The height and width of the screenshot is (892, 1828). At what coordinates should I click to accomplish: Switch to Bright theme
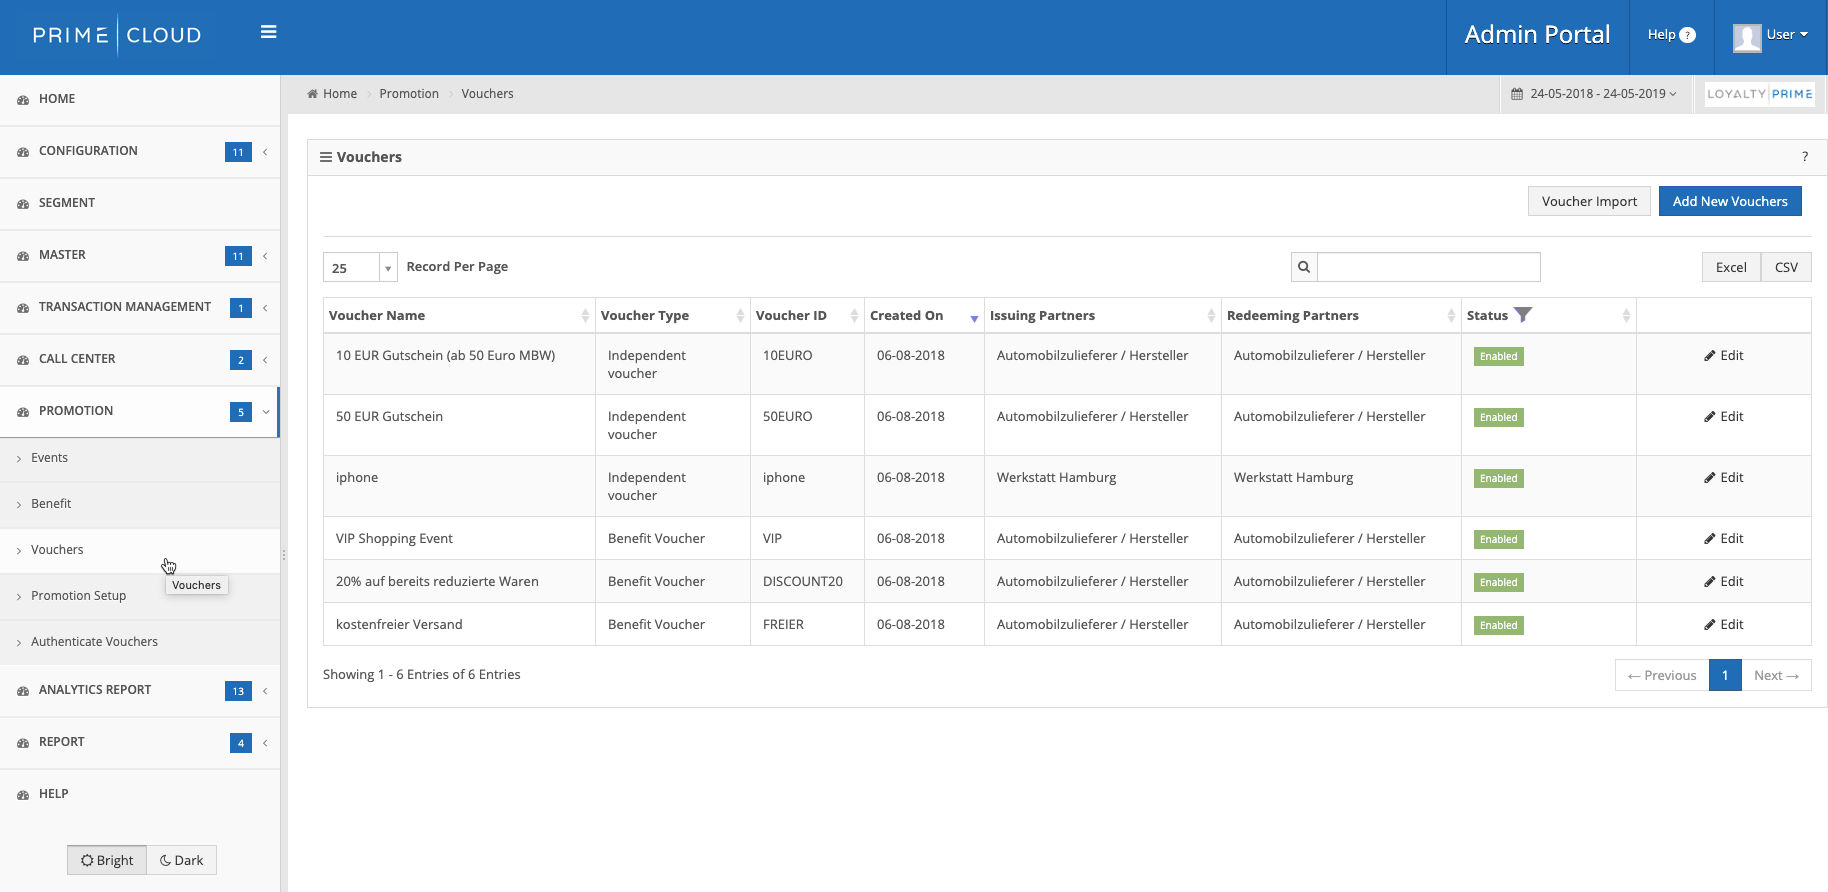point(107,860)
